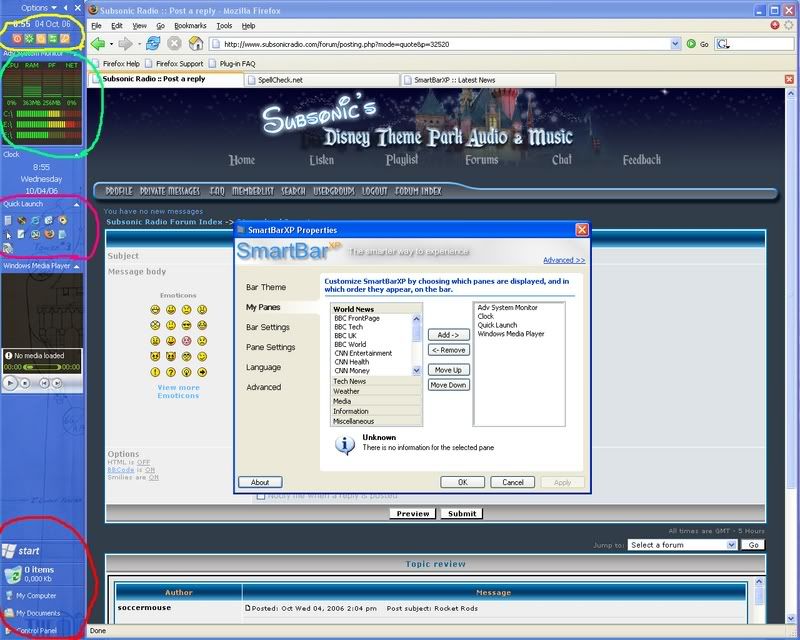Click the green Go button beside the address bar
The width and height of the screenshot is (800, 640).
[x=697, y=44]
